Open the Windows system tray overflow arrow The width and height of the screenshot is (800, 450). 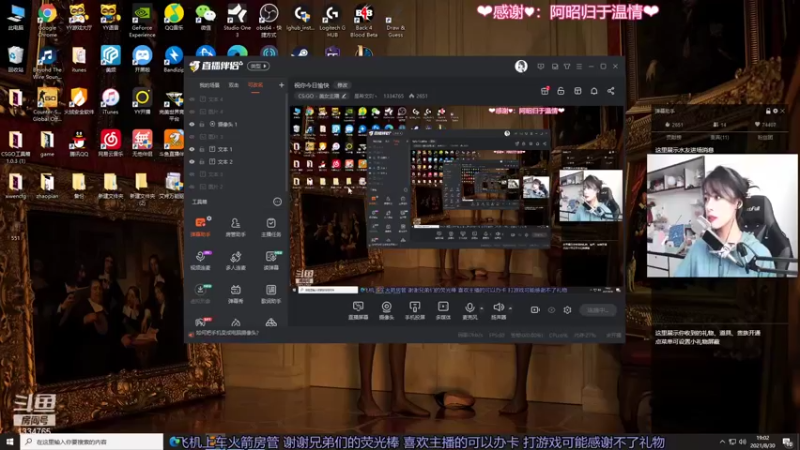(722, 442)
